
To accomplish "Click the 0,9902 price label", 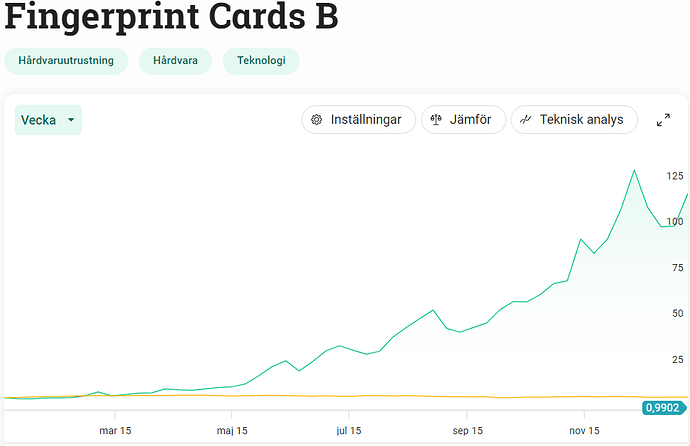I will pyautogui.click(x=663, y=408).
